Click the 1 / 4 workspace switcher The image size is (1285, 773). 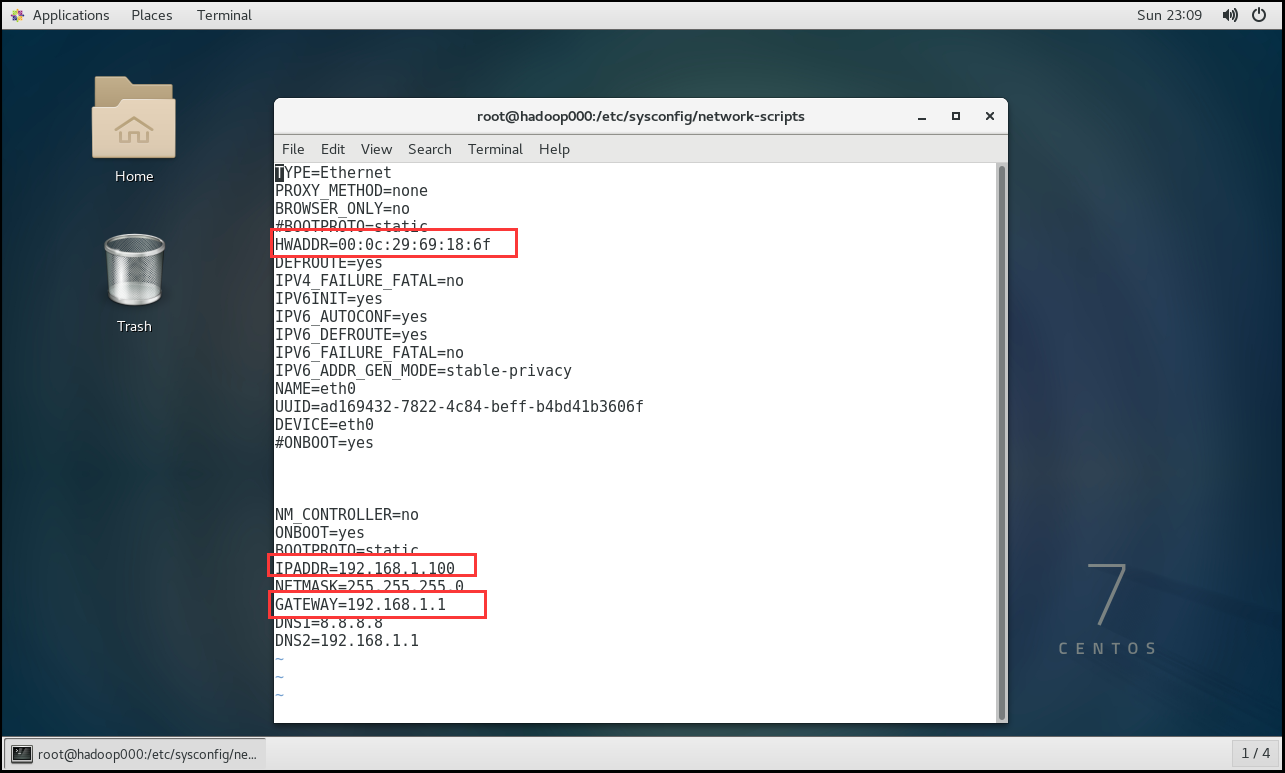tap(1256, 753)
